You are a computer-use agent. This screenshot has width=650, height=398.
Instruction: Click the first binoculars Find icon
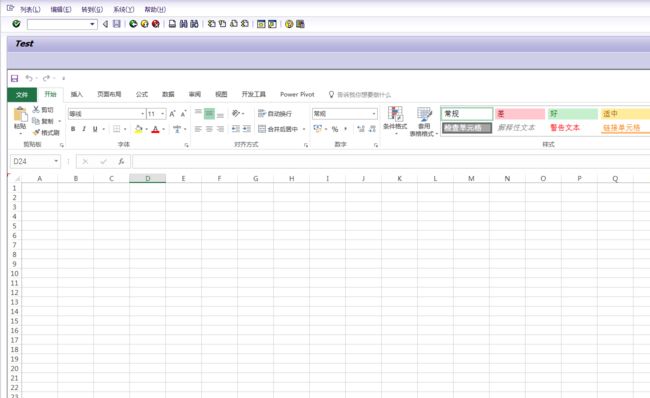pyautogui.click(x=184, y=24)
